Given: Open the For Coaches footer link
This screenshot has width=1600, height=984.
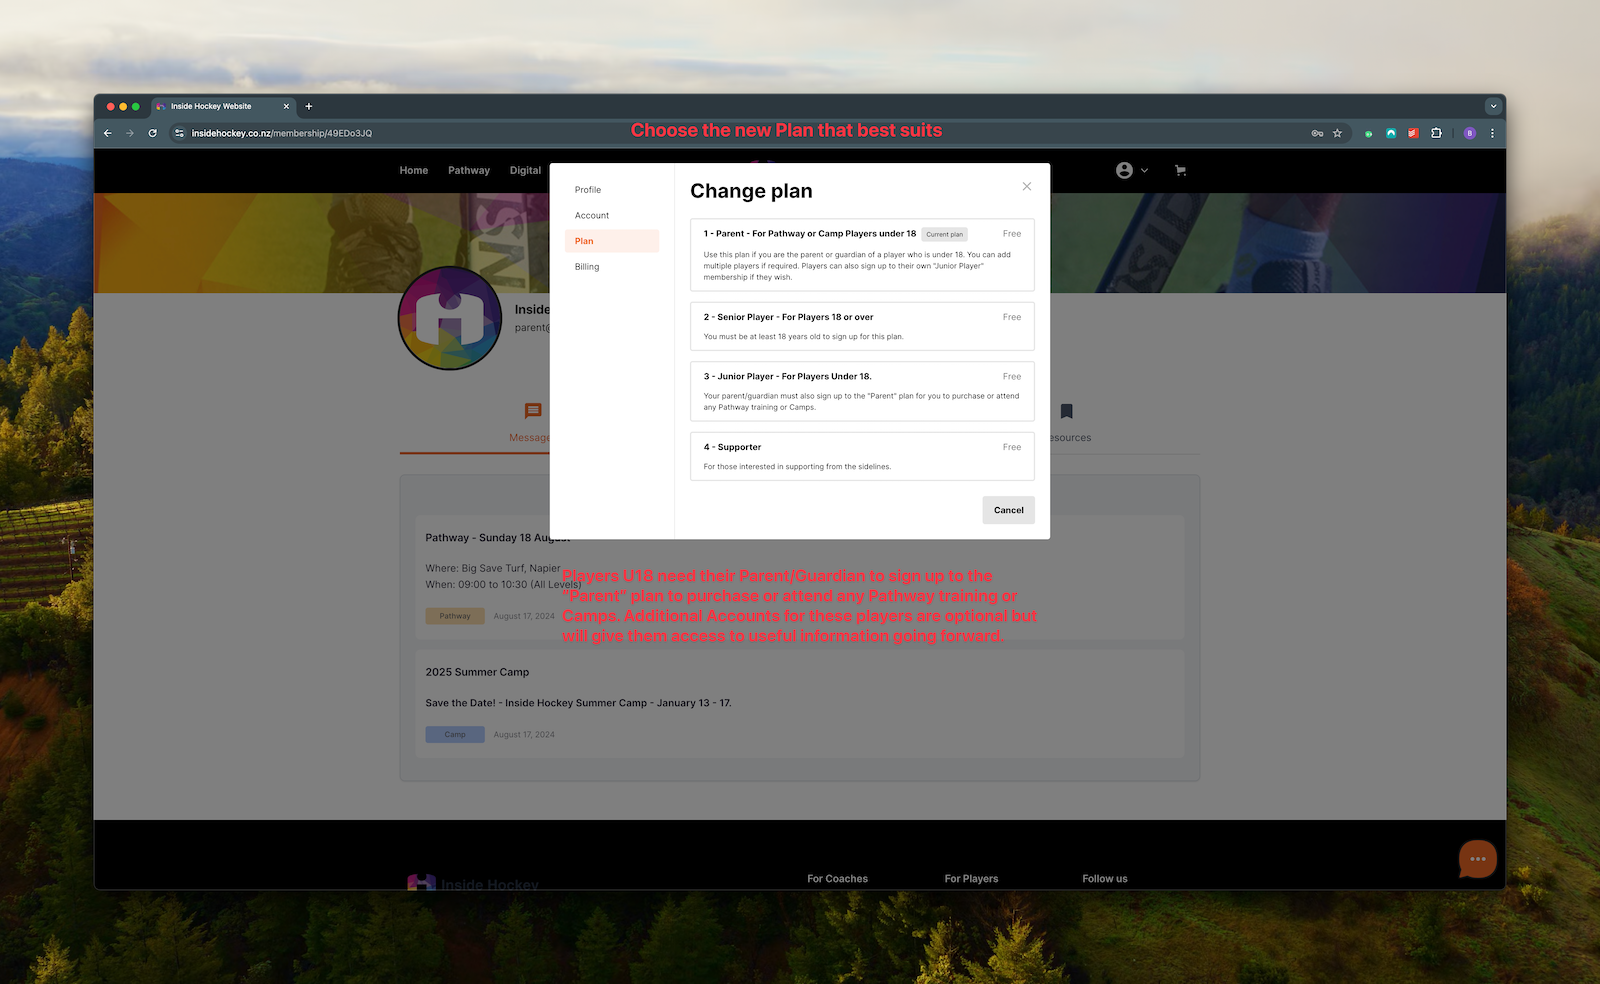Looking at the screenshot, I should tap(837, 879).
